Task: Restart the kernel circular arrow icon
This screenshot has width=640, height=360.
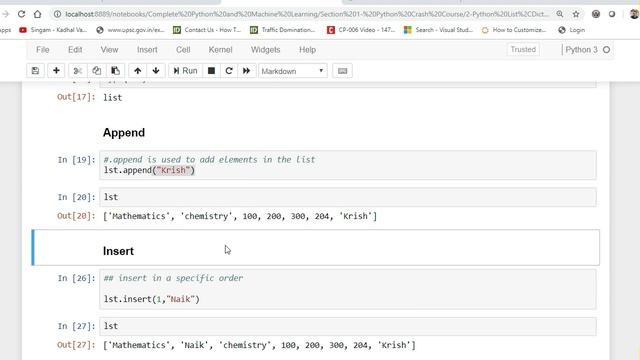Action: 229,71
